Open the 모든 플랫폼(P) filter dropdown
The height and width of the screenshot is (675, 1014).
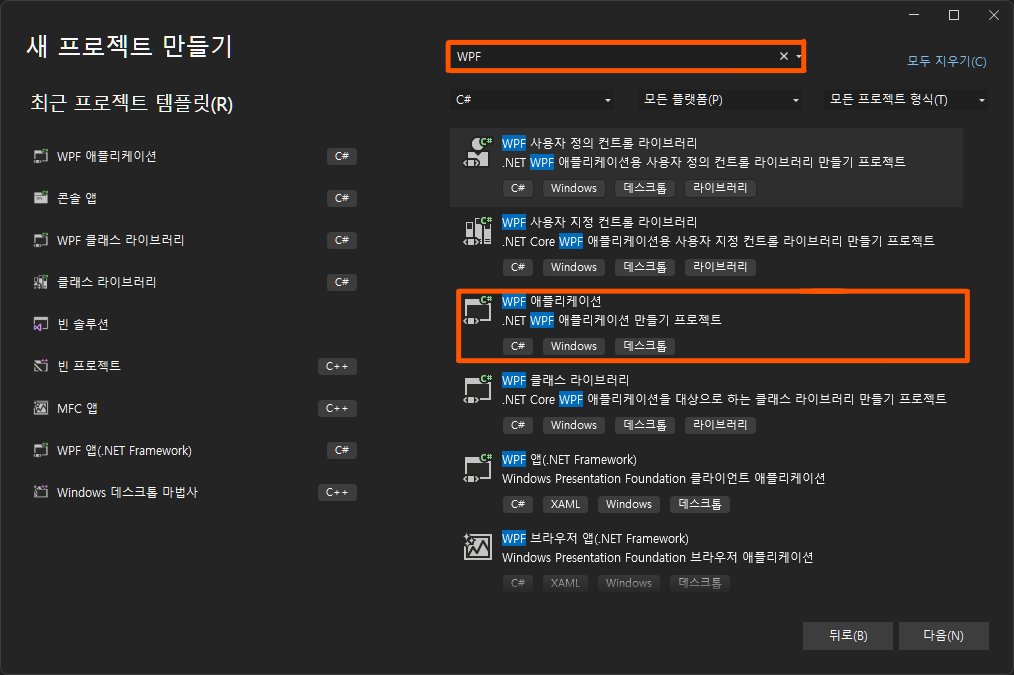coord(720,100)
